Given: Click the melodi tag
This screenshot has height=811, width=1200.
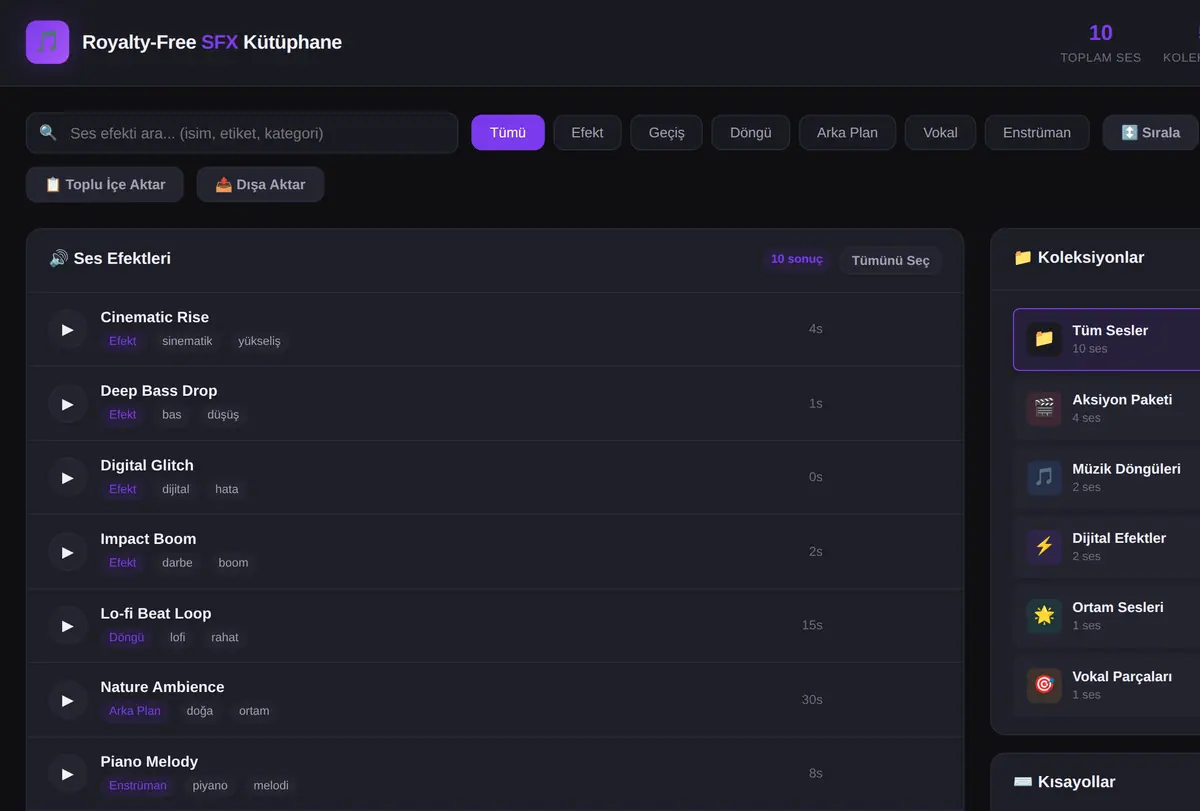Looking at the screenshot, I should tap(271, 786).
